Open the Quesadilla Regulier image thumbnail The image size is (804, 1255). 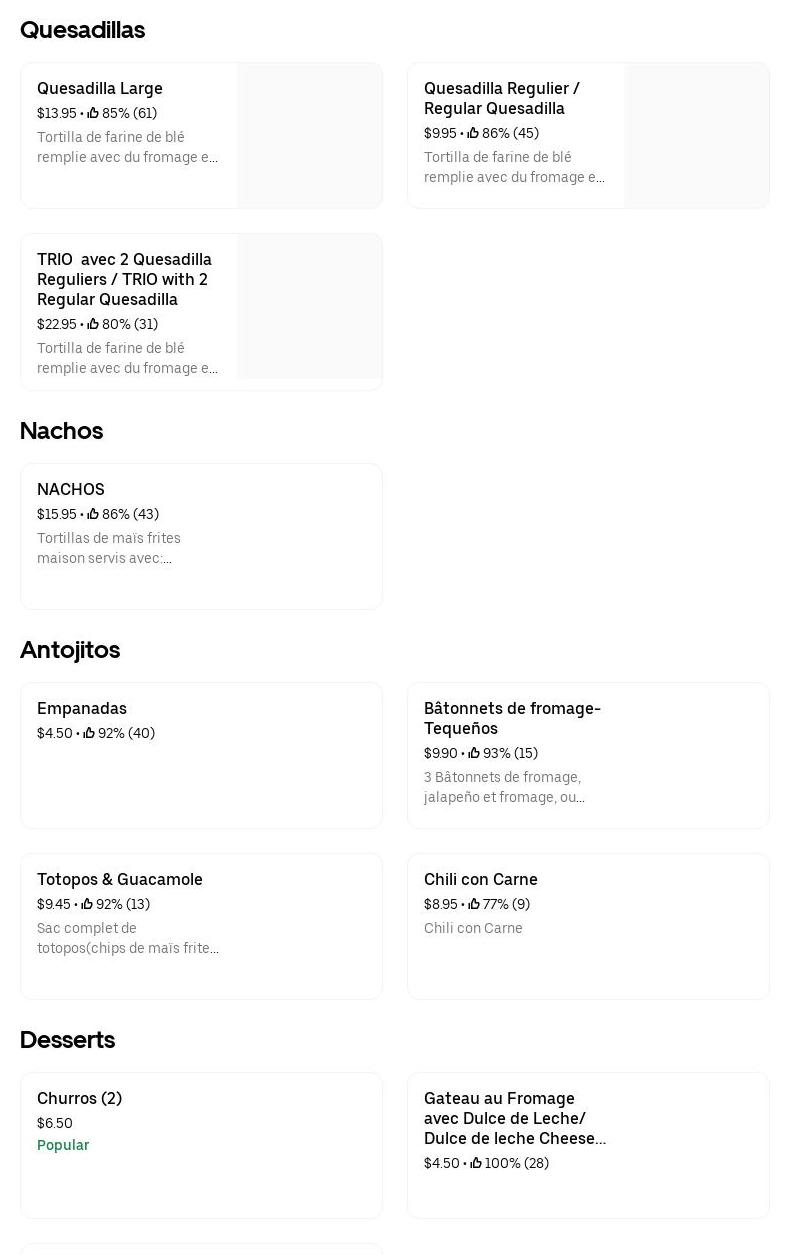click(x=696, y=136)
